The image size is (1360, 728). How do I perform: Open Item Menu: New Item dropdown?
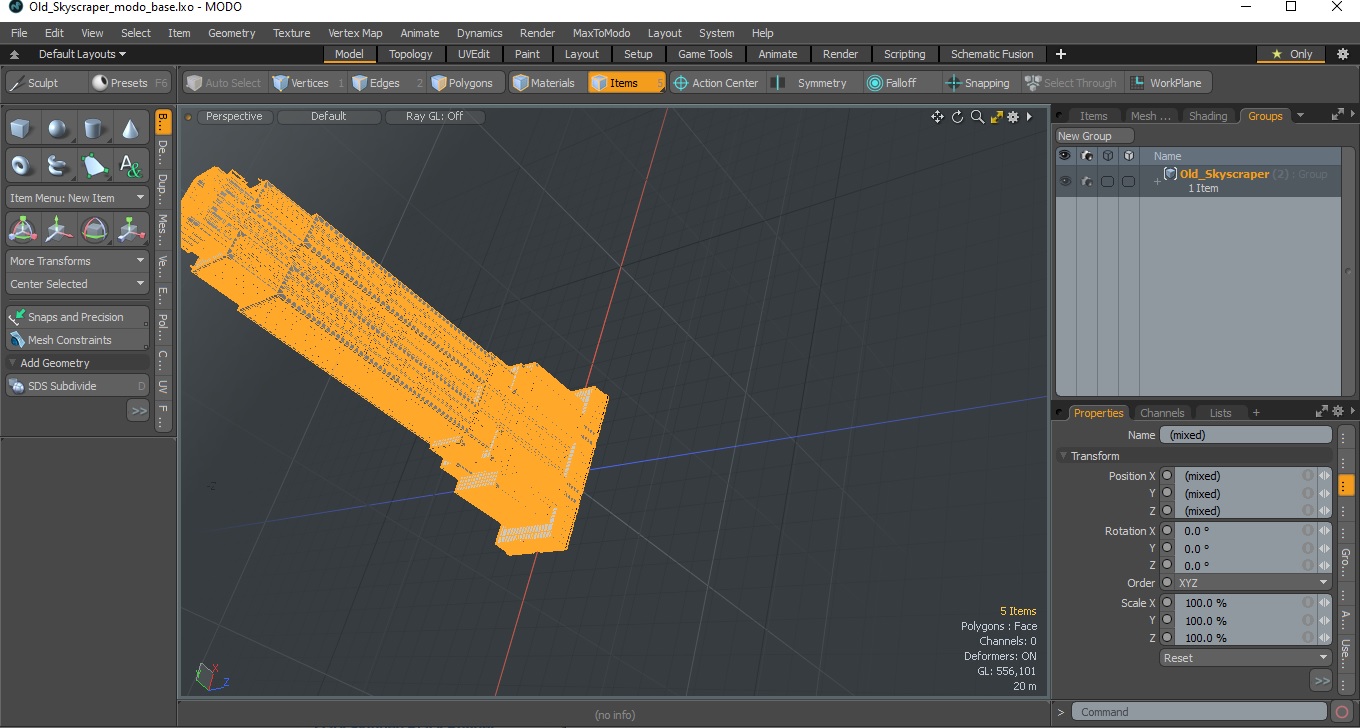pos(77,198)
